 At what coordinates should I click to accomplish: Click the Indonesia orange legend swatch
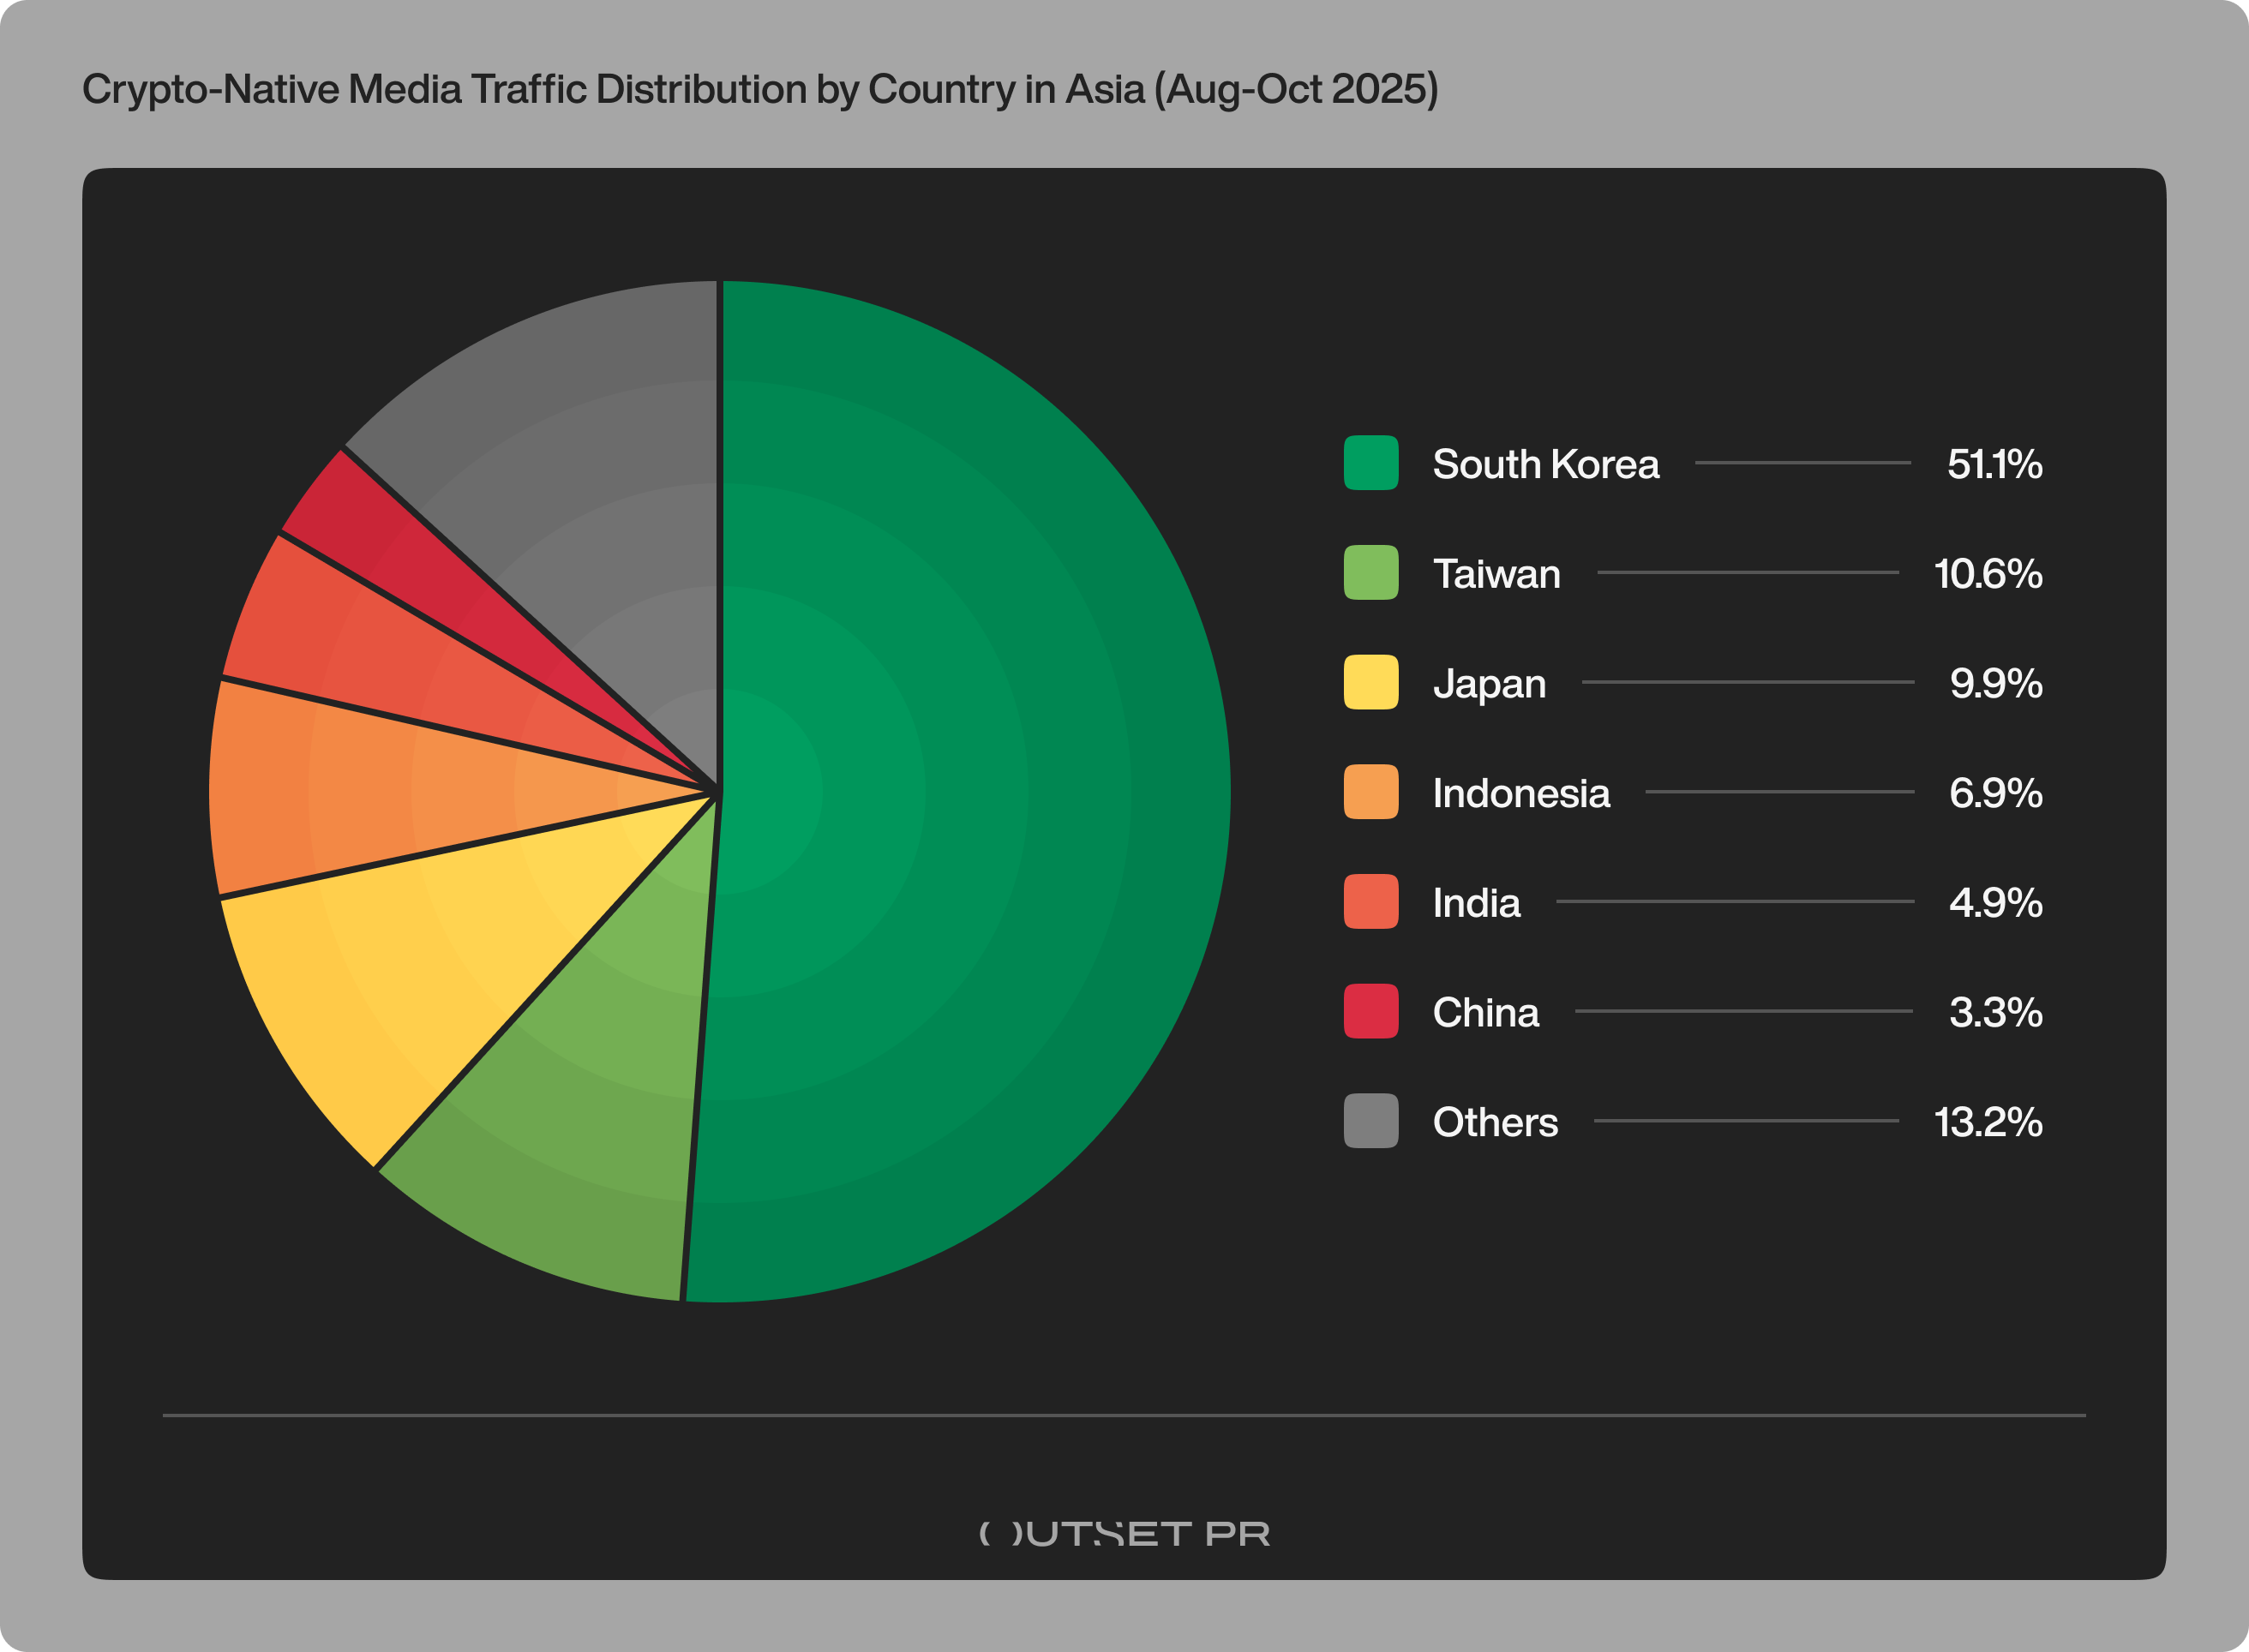coord(1370,792)
